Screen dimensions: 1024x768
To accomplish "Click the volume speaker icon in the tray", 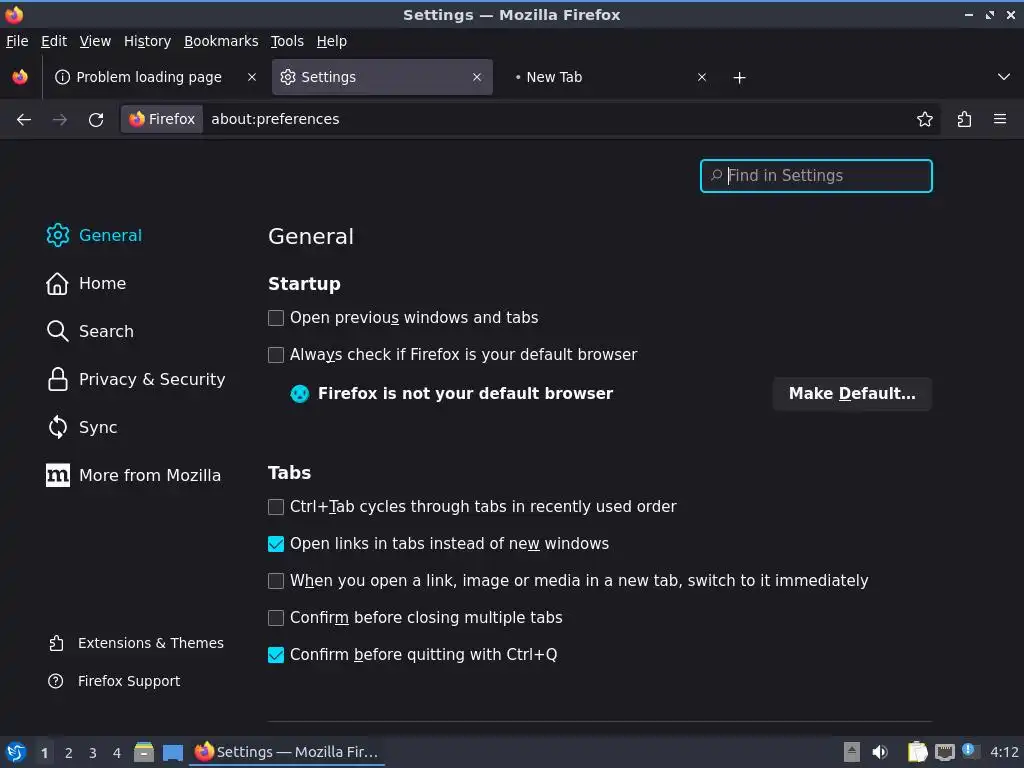I will 880,752.
